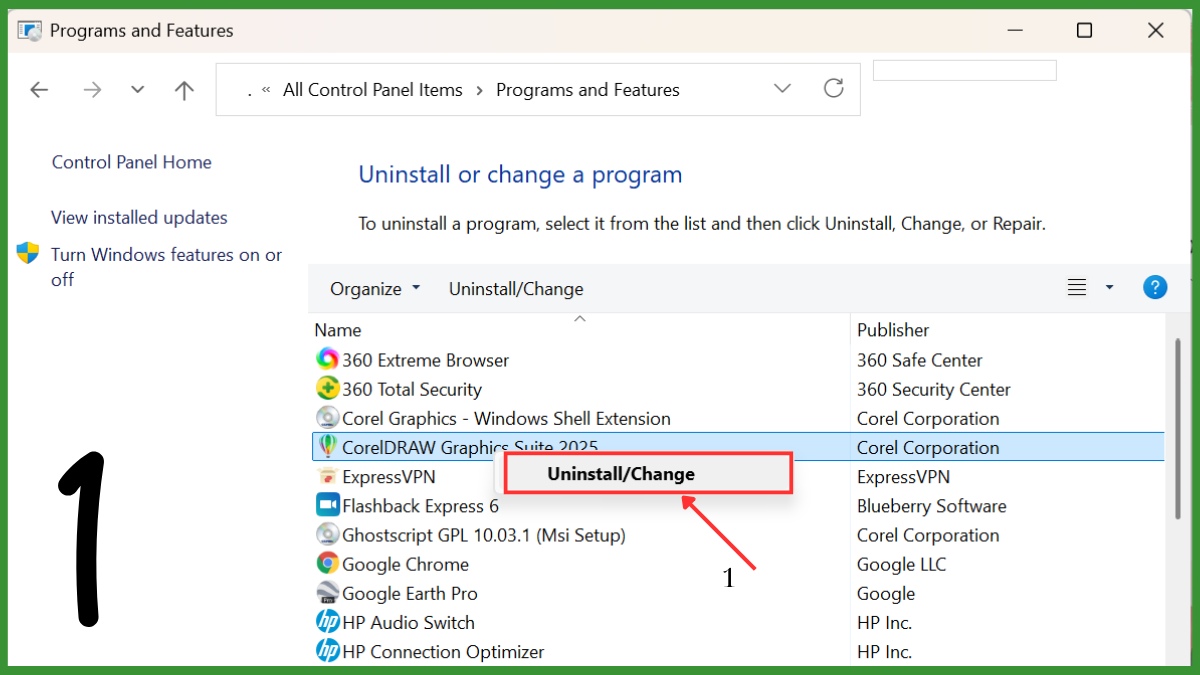Click the Blueberry Software publisher cell
The height and width of the screenshot is (675, 1200).
click(932, 506)
